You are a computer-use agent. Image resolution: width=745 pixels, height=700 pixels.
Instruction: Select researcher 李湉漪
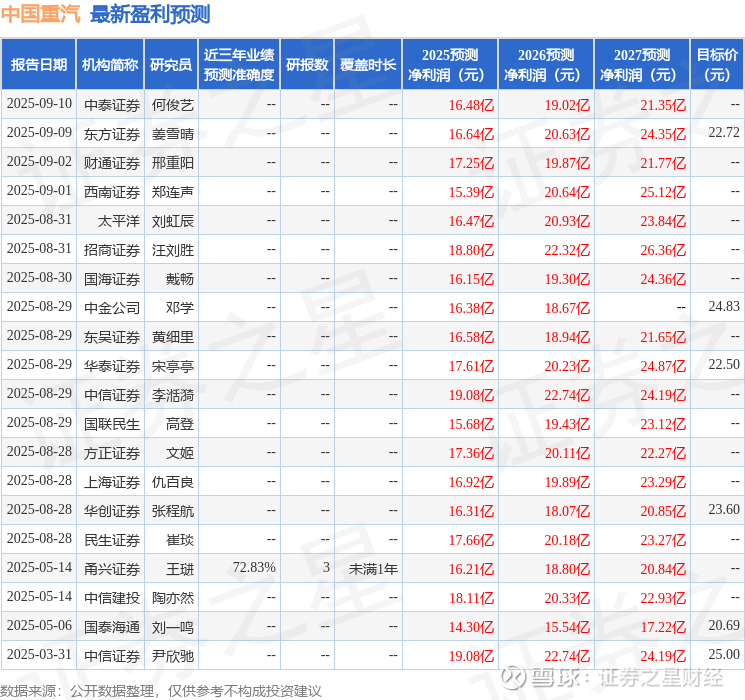173,395
